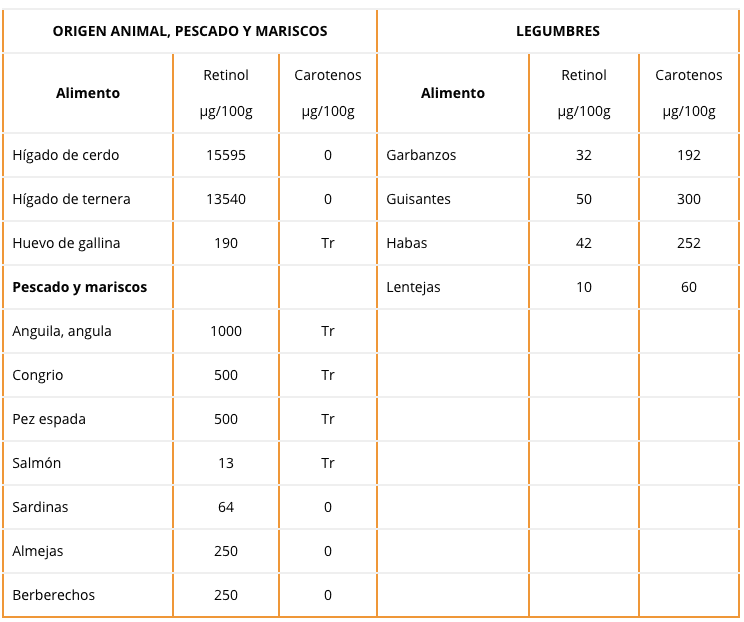Select the Hígado de cerdo row label
Screen dimensions: 744x622
click(x=65, y=155)
